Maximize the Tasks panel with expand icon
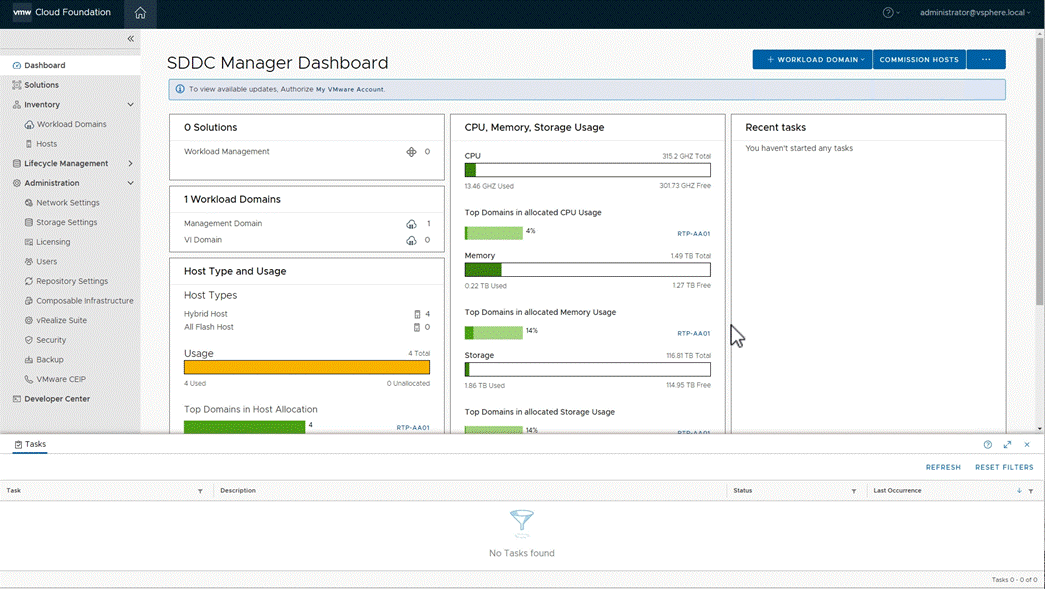The height and width of the screenshot is (589, 1045). pyautogui.click(x=1007, y=445)
